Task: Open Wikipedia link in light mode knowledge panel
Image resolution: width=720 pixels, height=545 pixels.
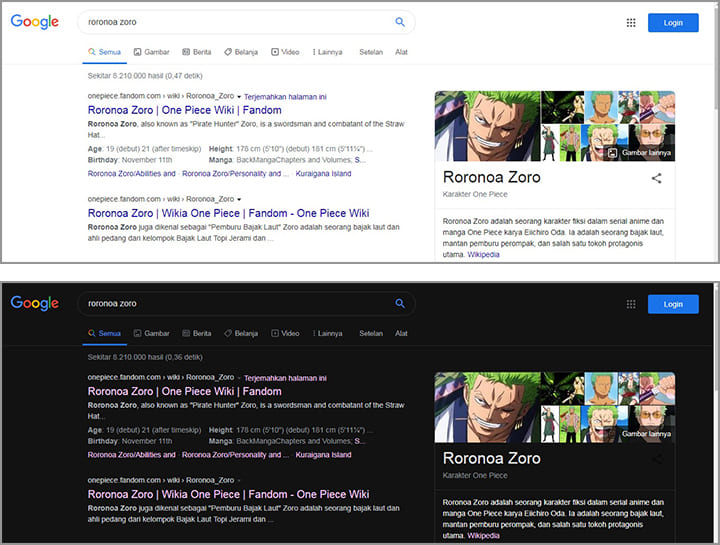Action: [483, 255]
